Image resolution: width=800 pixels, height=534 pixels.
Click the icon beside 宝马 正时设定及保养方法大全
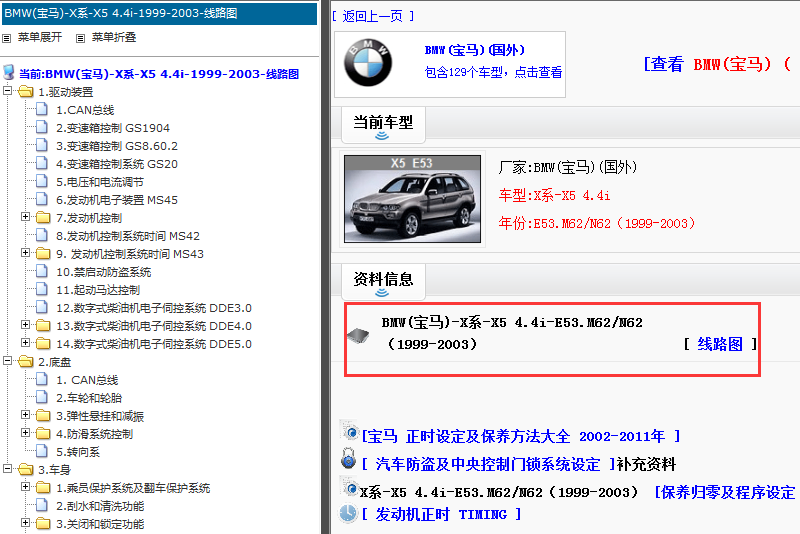(351, 431)
